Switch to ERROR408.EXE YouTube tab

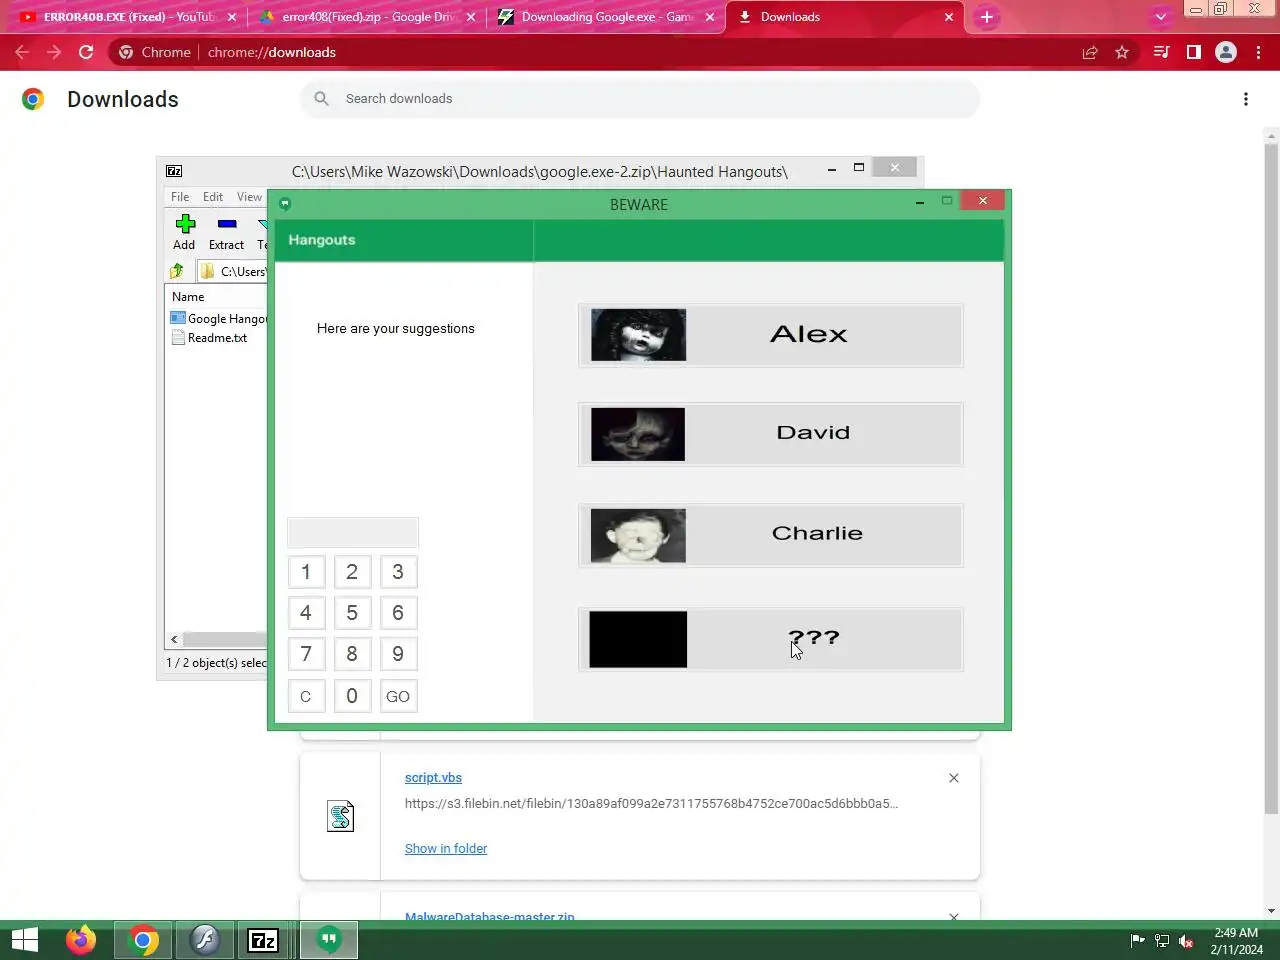[128, 17]
